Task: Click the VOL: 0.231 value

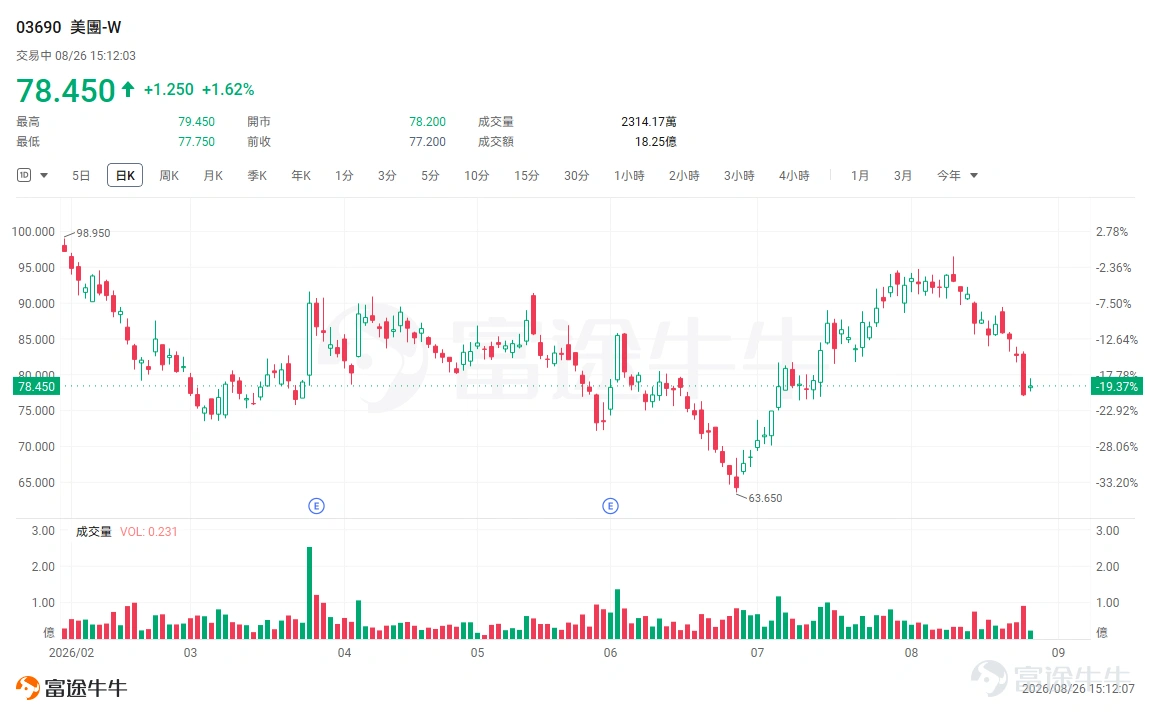Action: tap(148, 531)
